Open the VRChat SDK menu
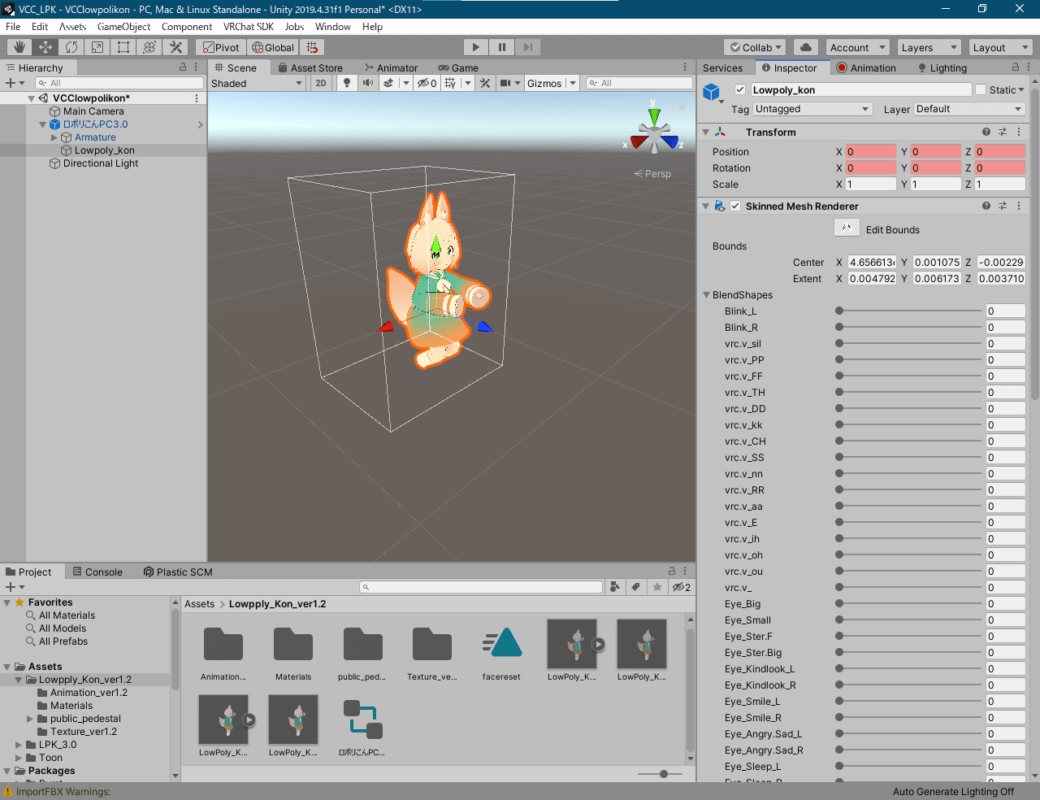1040x800 pixels. (250, 26)
